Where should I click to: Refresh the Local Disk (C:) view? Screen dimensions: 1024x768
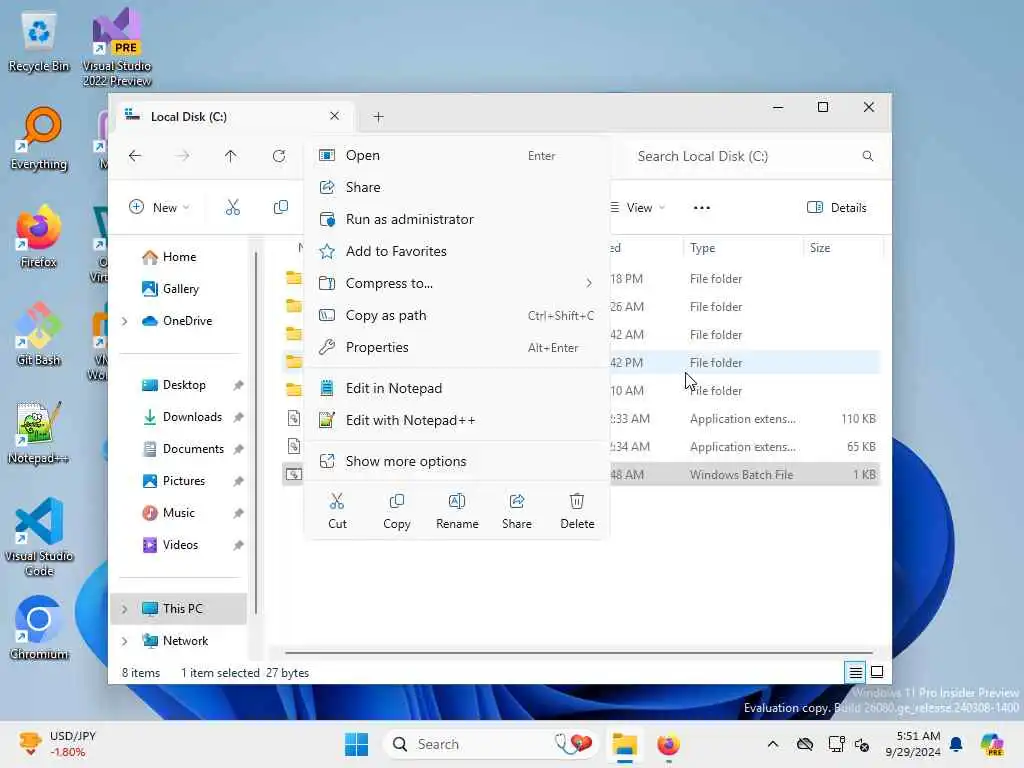[279, 156]
